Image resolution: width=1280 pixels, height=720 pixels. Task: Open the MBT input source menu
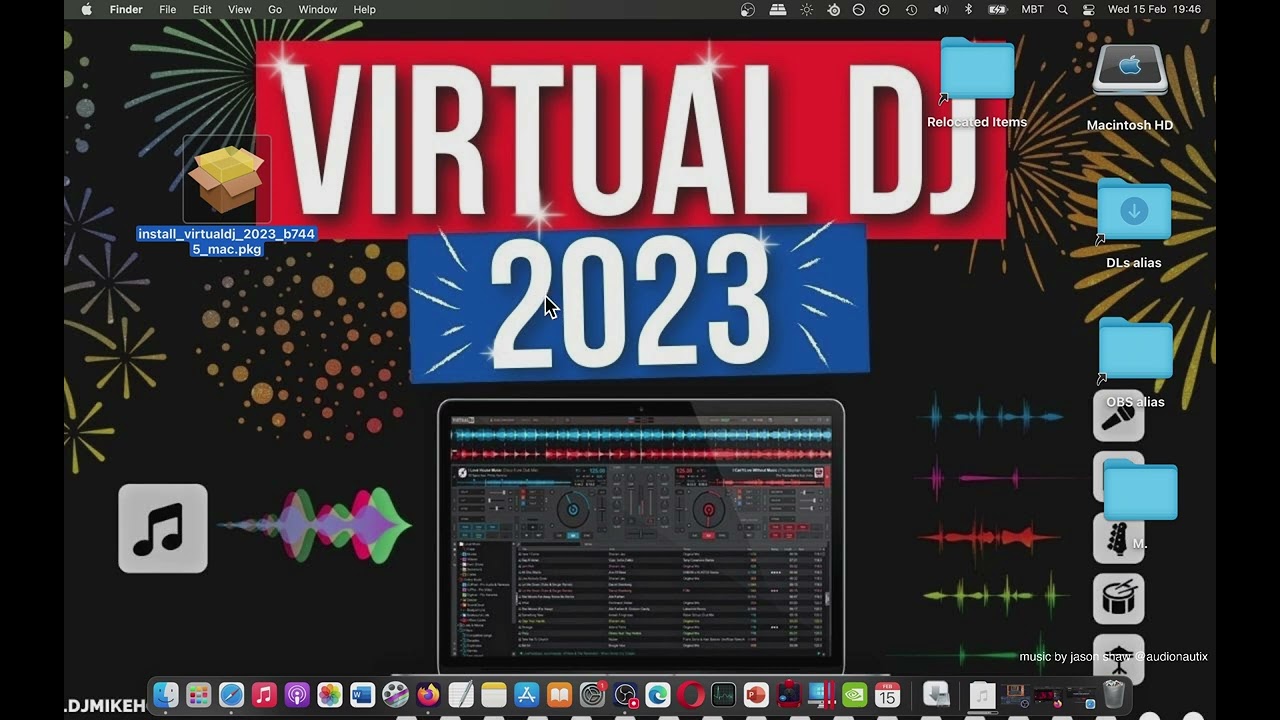(x=1032, y=9)
